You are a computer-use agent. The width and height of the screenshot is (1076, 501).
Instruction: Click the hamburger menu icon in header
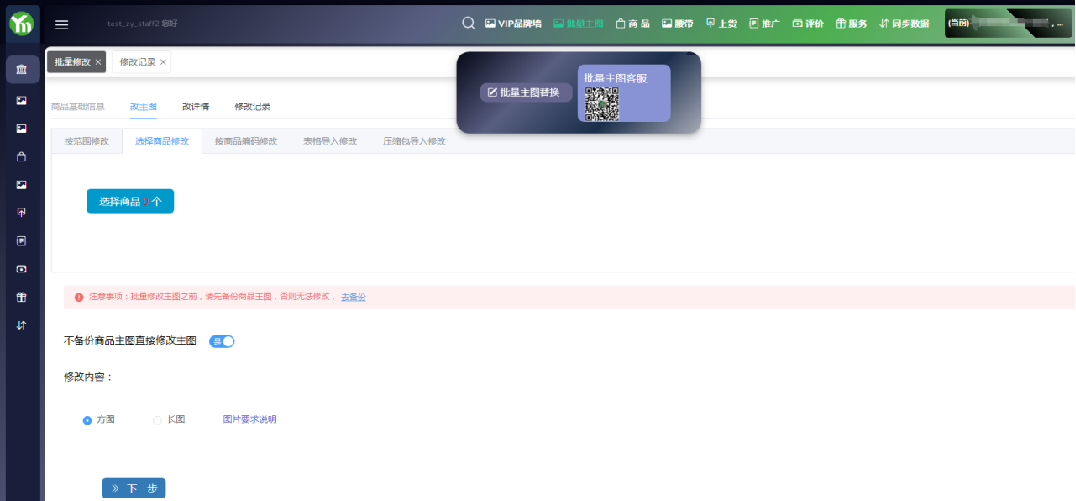point(62,24)
